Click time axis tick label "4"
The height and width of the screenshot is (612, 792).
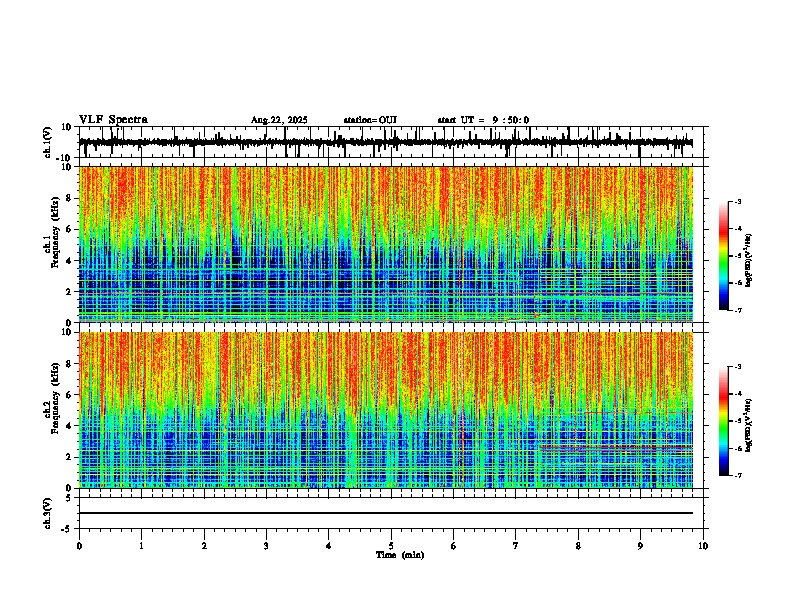coord(329,545)
